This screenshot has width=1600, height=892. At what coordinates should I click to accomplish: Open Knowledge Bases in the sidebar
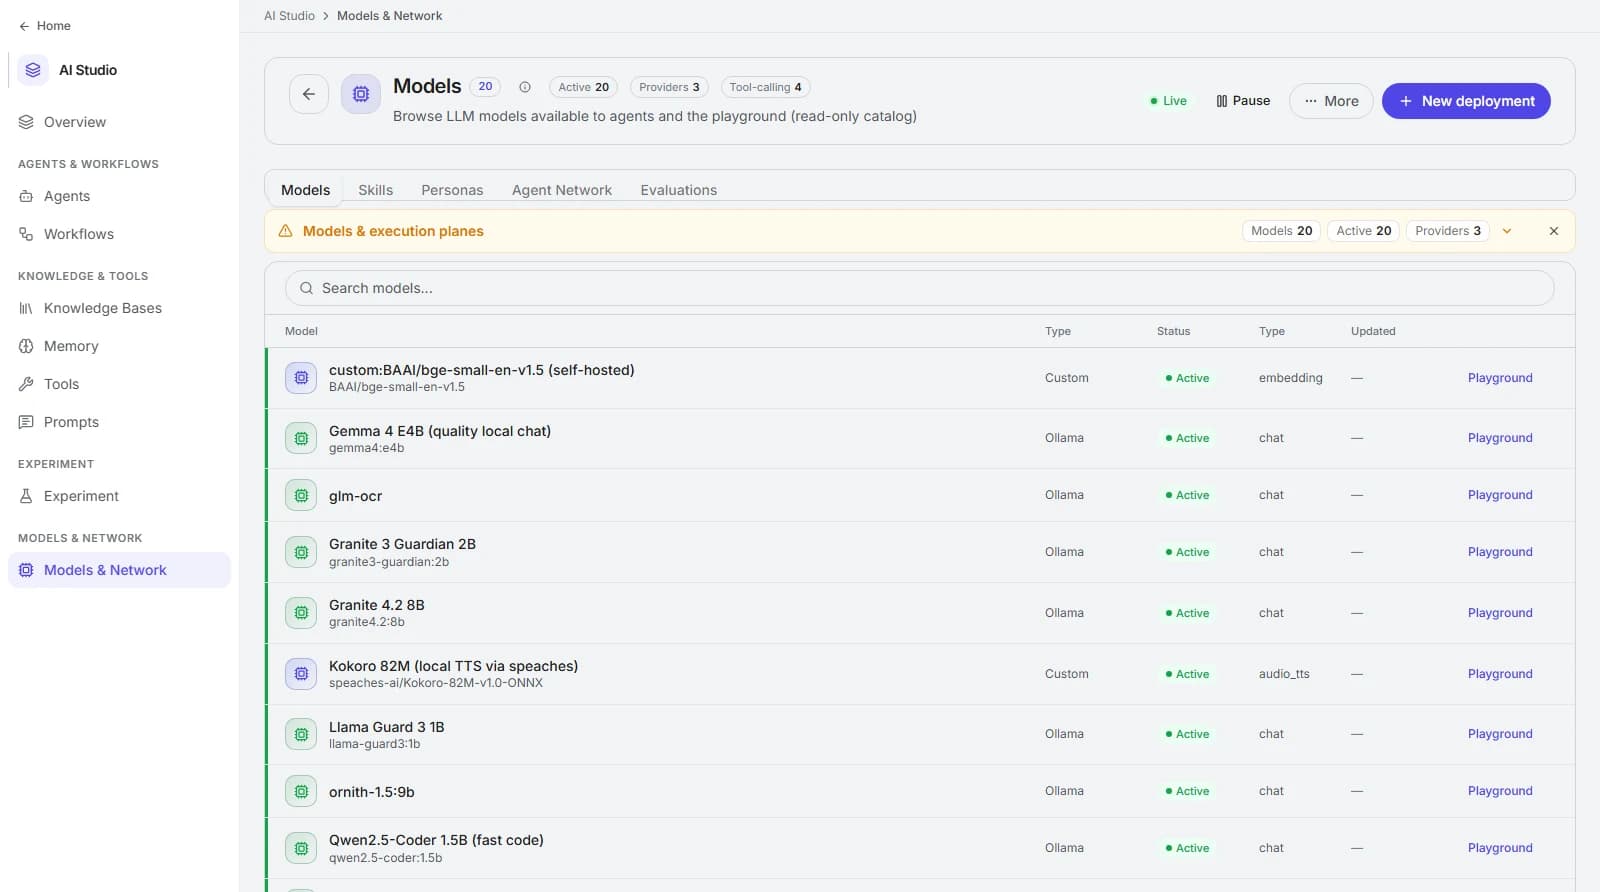pos(119,308)
